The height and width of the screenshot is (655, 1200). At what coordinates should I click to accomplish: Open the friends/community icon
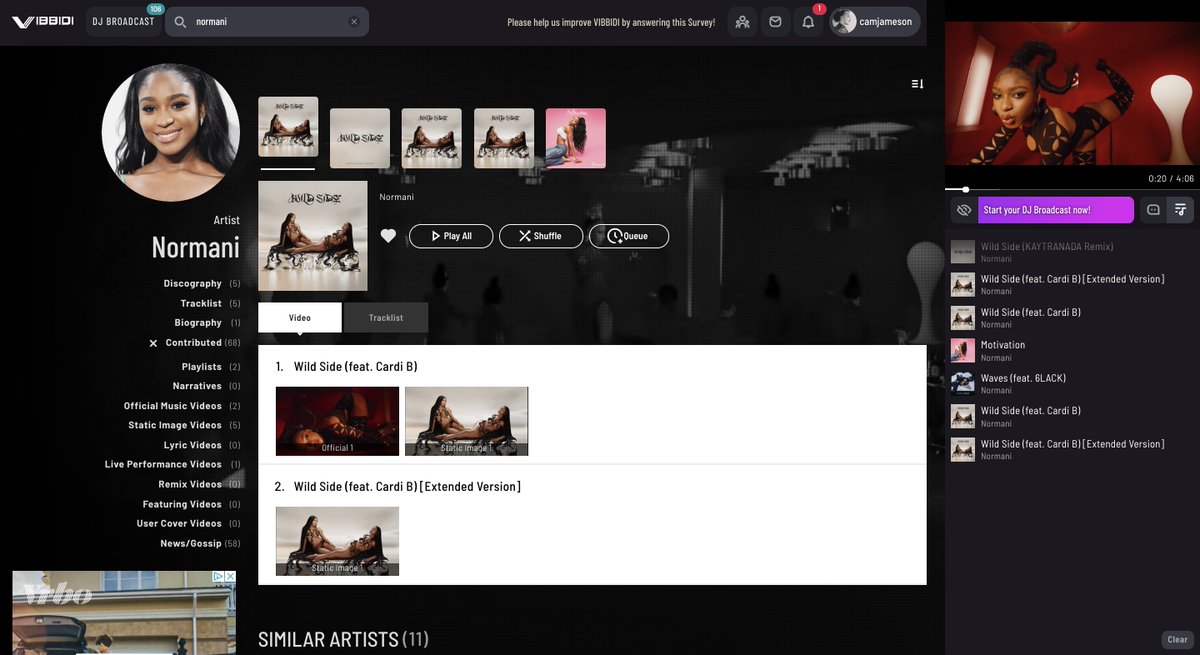click(742, 21)
